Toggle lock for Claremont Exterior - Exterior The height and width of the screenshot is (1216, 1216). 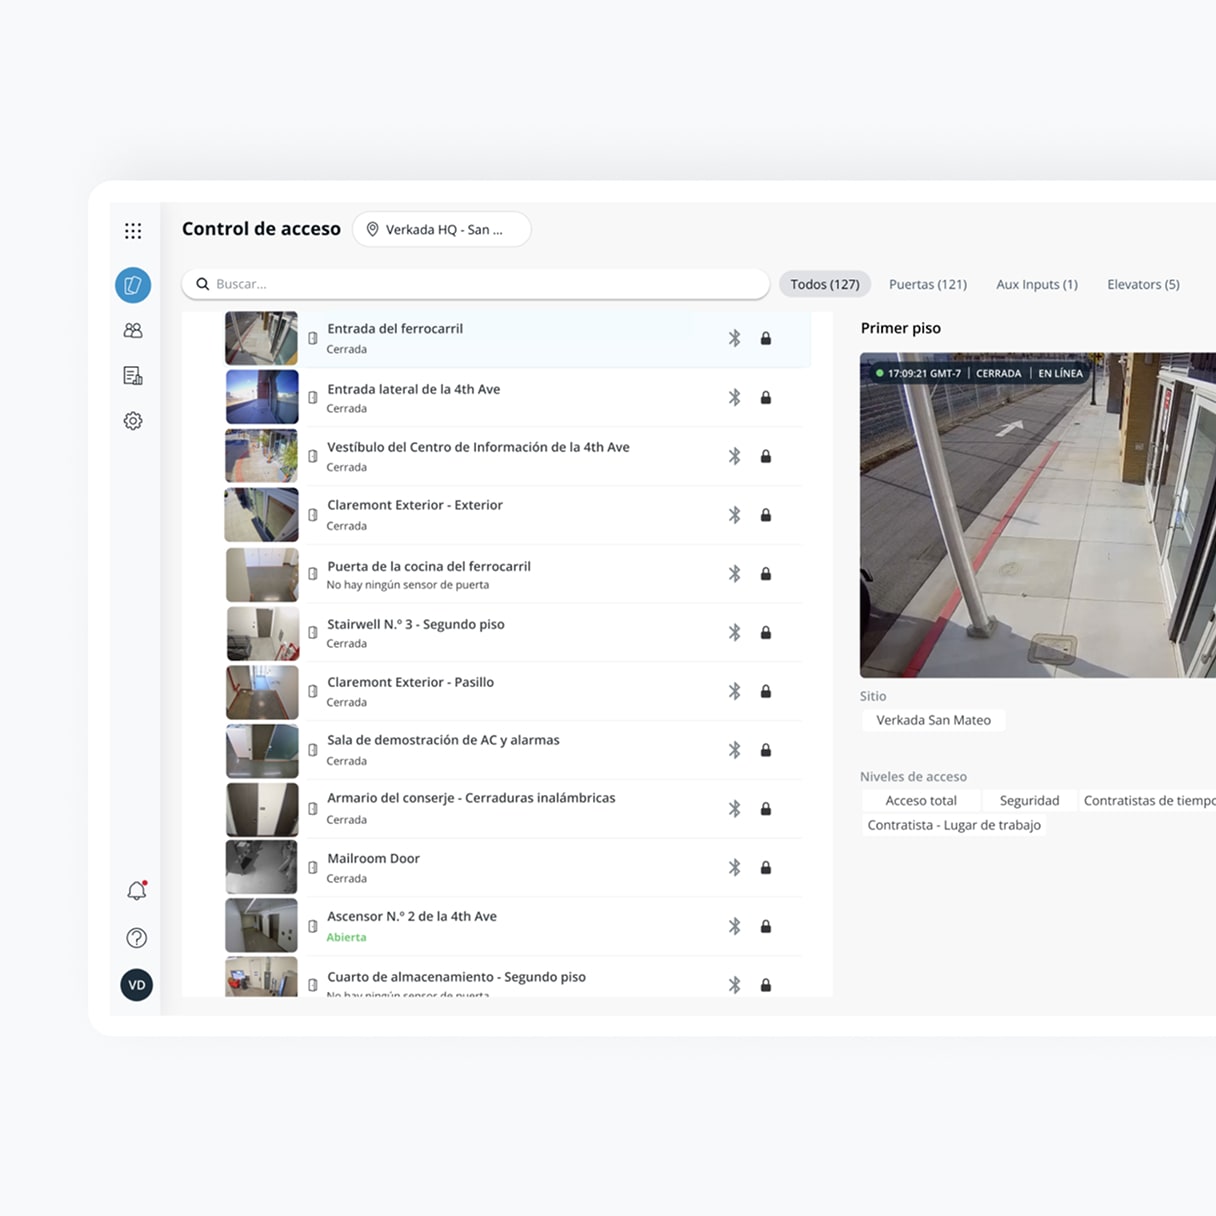pyautogui.click(x=766, y=515)
